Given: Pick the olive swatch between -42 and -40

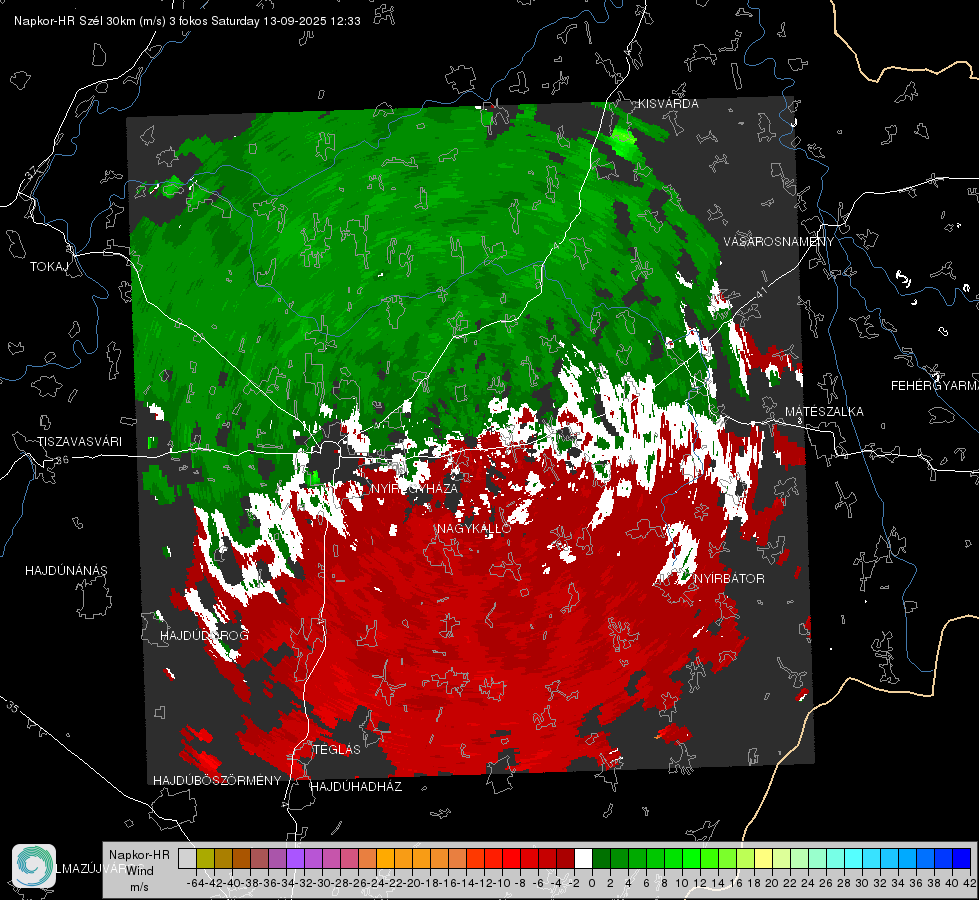Looking at the screenshot, I should point(224,858).
